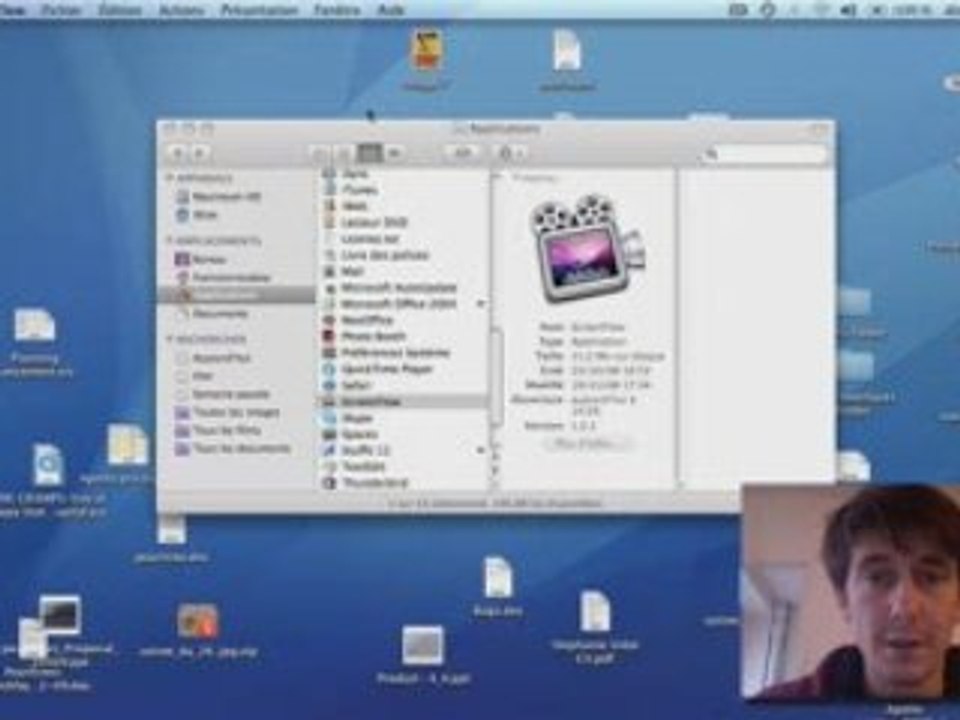This screenshot has width=960, height=720.
Task: Collapse the RECHERCHER sidebar section
Action: click(x=170, y=339)
